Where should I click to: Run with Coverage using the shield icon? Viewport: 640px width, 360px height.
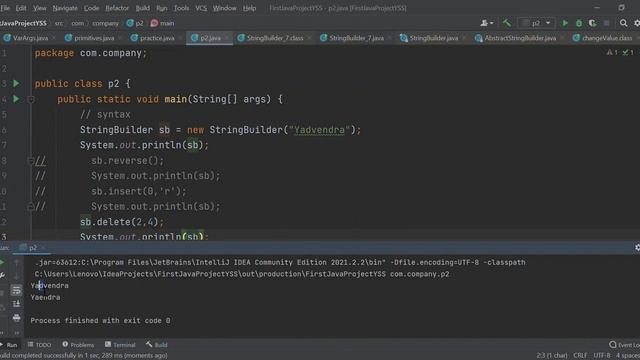(x=592, y=23)
